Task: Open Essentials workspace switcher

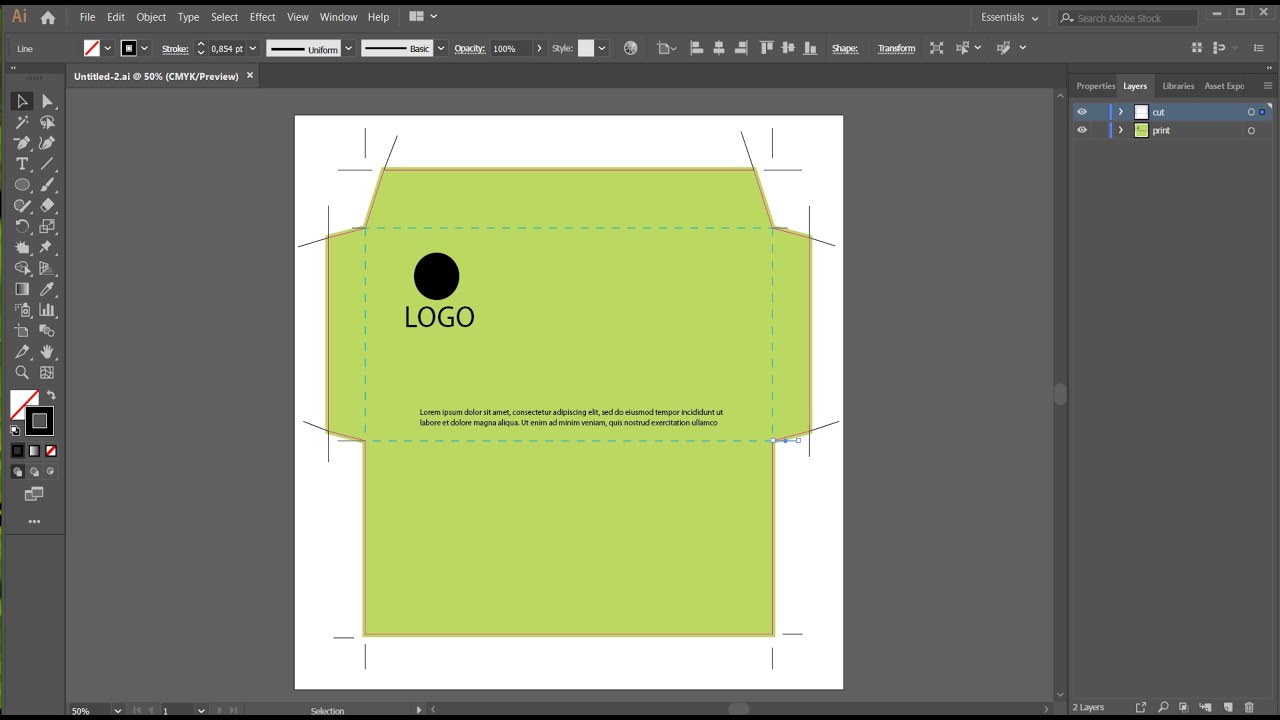Action: tap(1009, 17)
